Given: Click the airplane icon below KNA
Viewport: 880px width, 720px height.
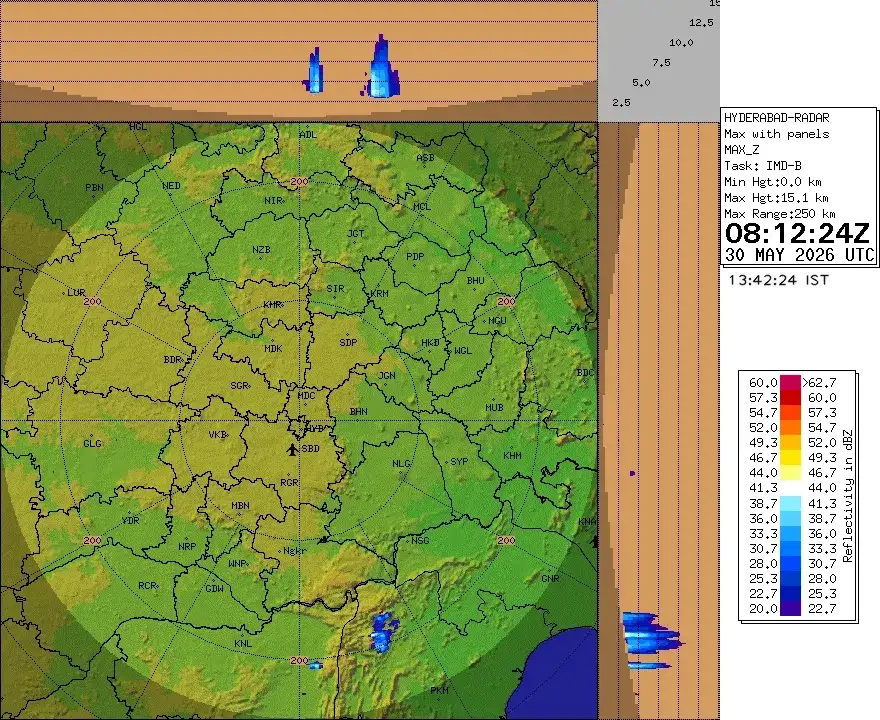Looking at the screenshot, I should 594,542.
